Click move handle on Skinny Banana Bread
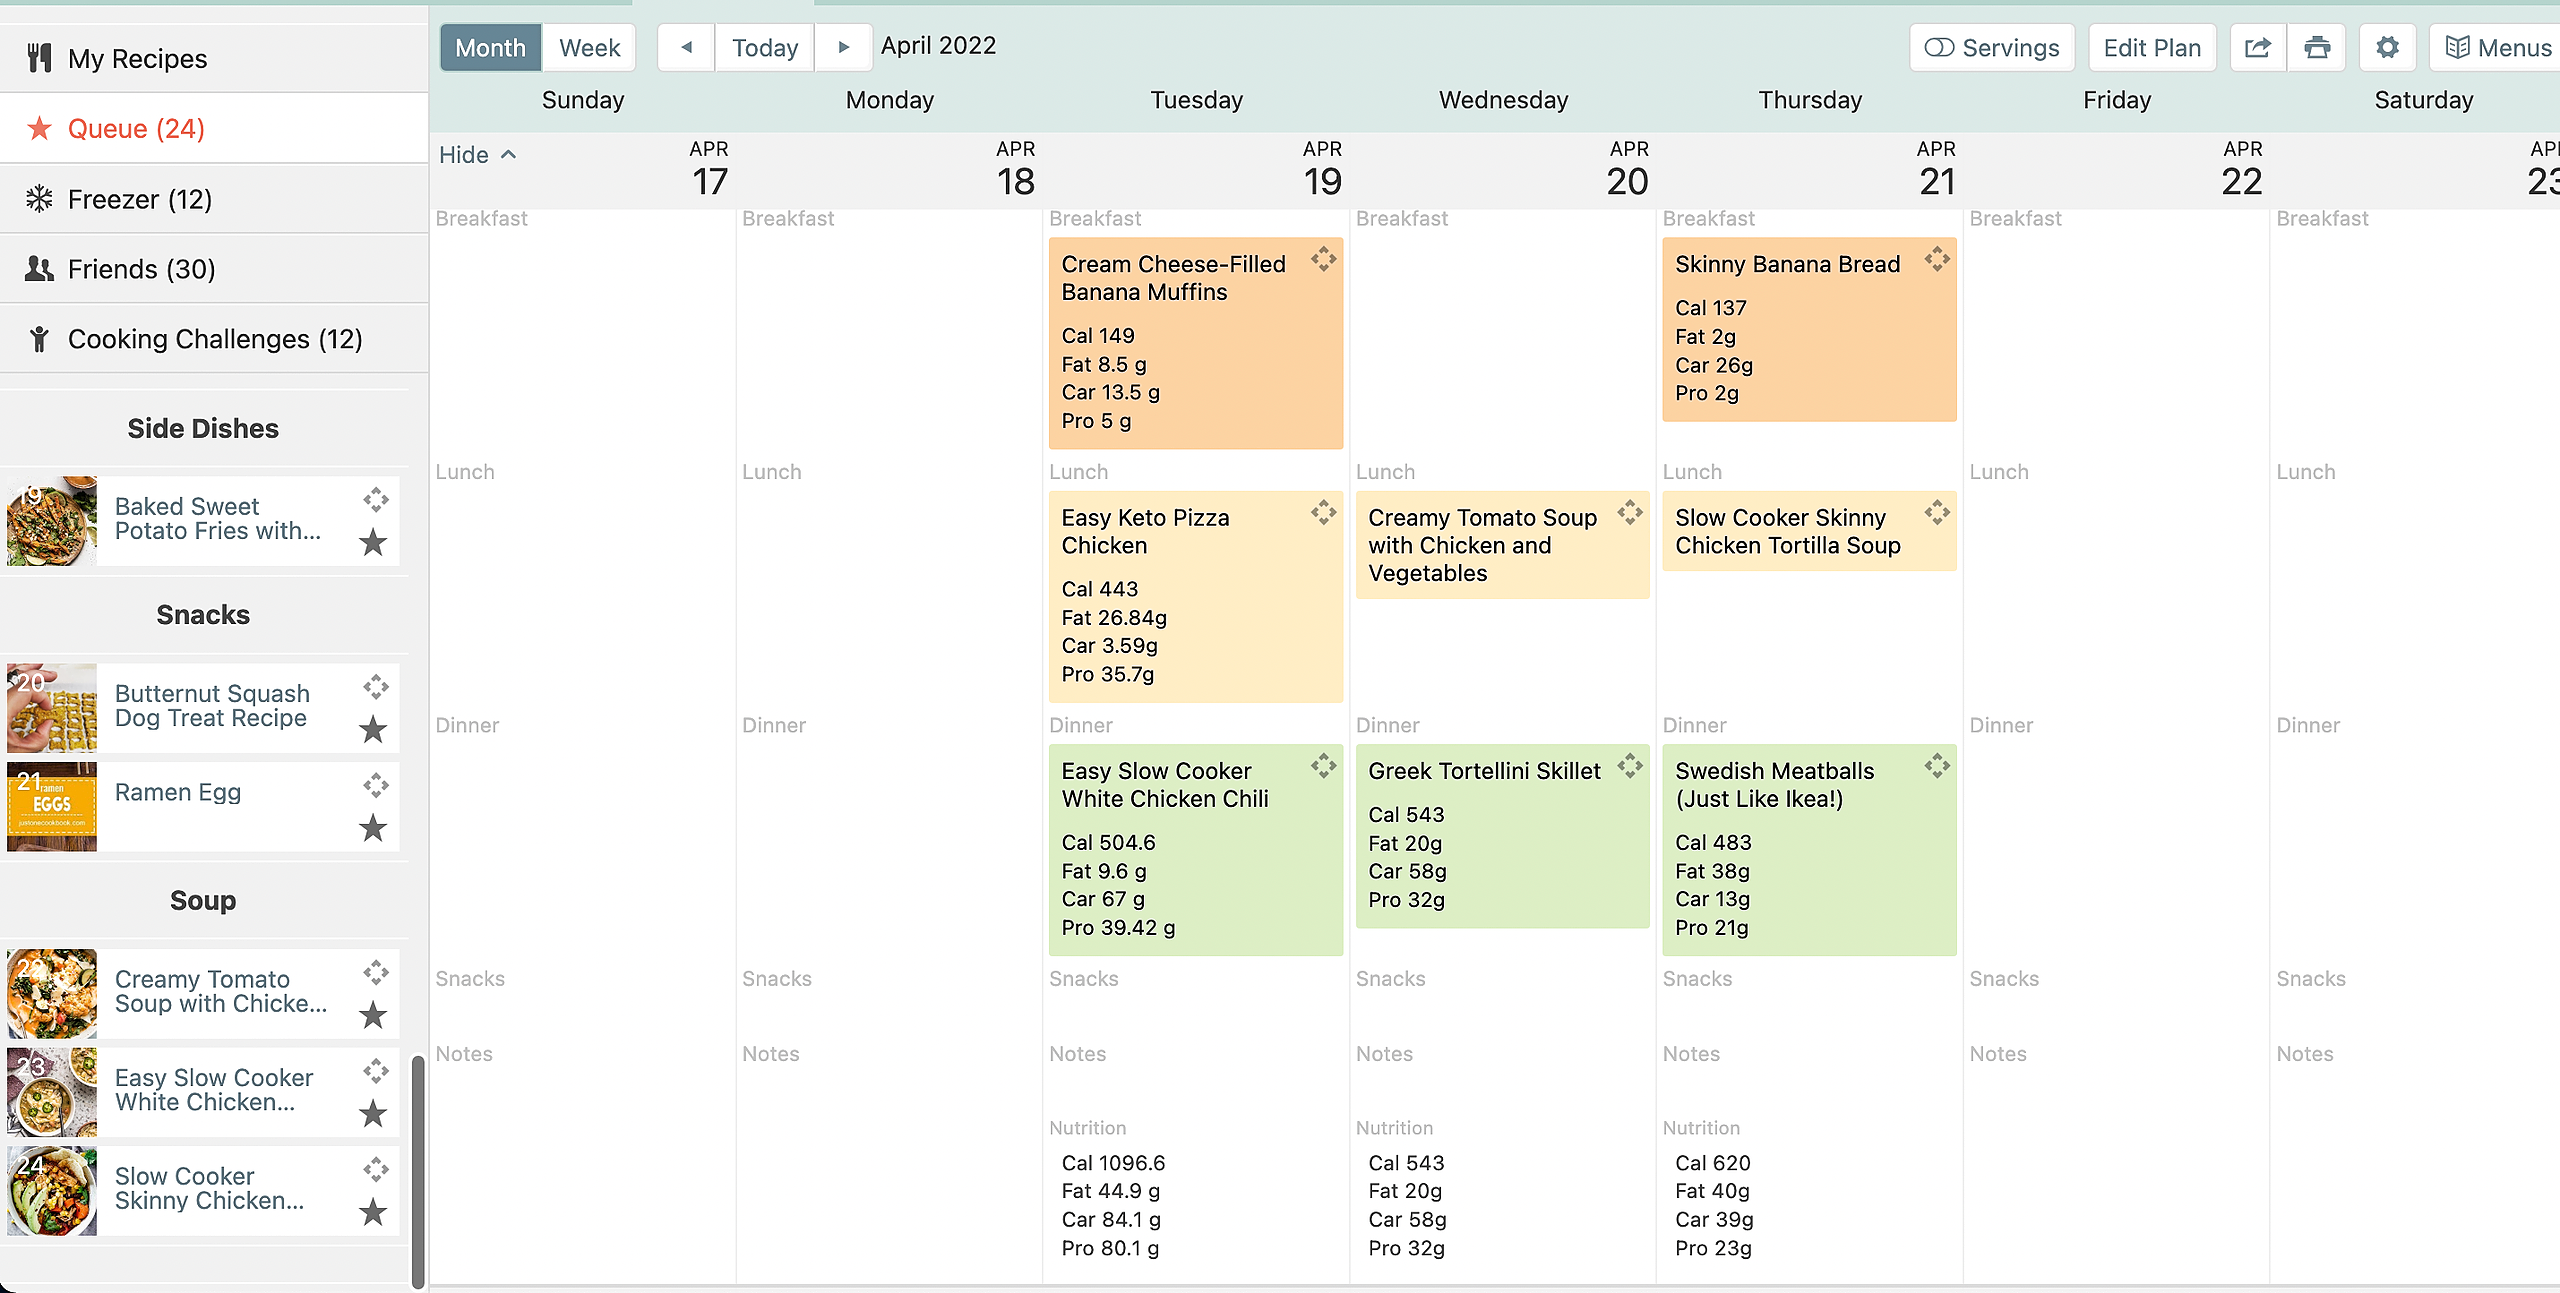2560x1293 pixels. point(1937,260)
